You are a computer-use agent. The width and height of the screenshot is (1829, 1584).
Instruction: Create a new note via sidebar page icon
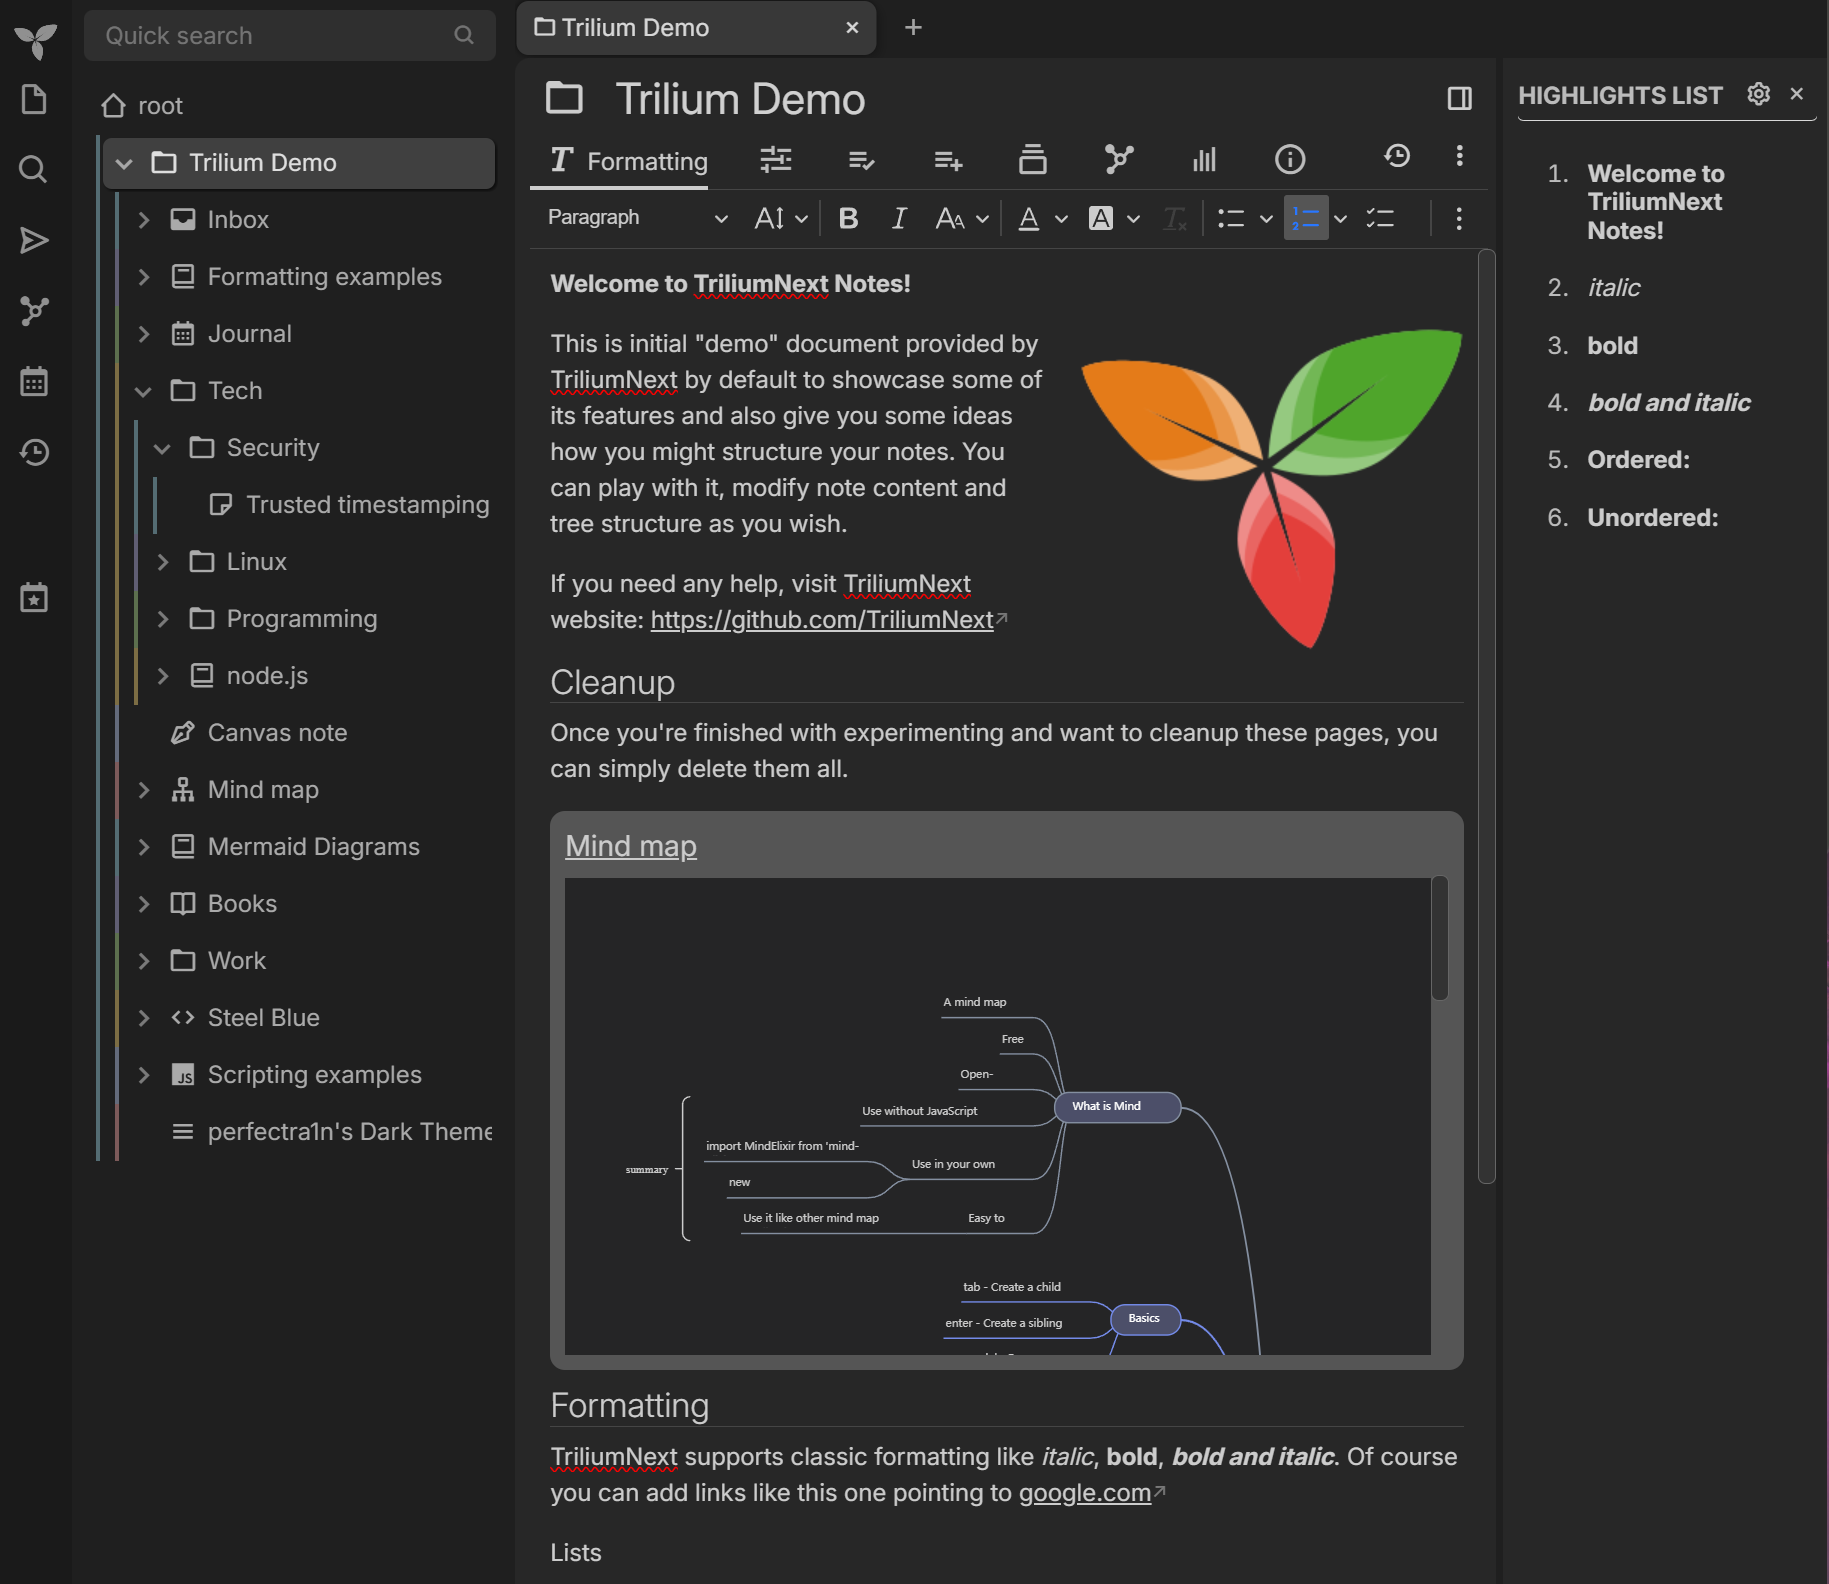(x=34, y=100)
